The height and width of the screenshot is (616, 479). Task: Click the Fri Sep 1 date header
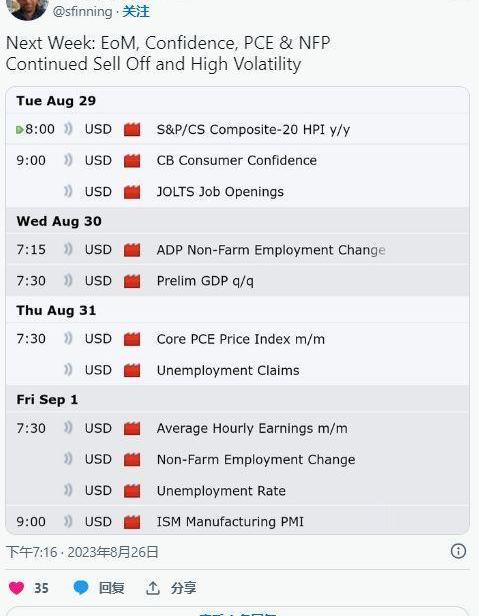(x=47, y=400)
